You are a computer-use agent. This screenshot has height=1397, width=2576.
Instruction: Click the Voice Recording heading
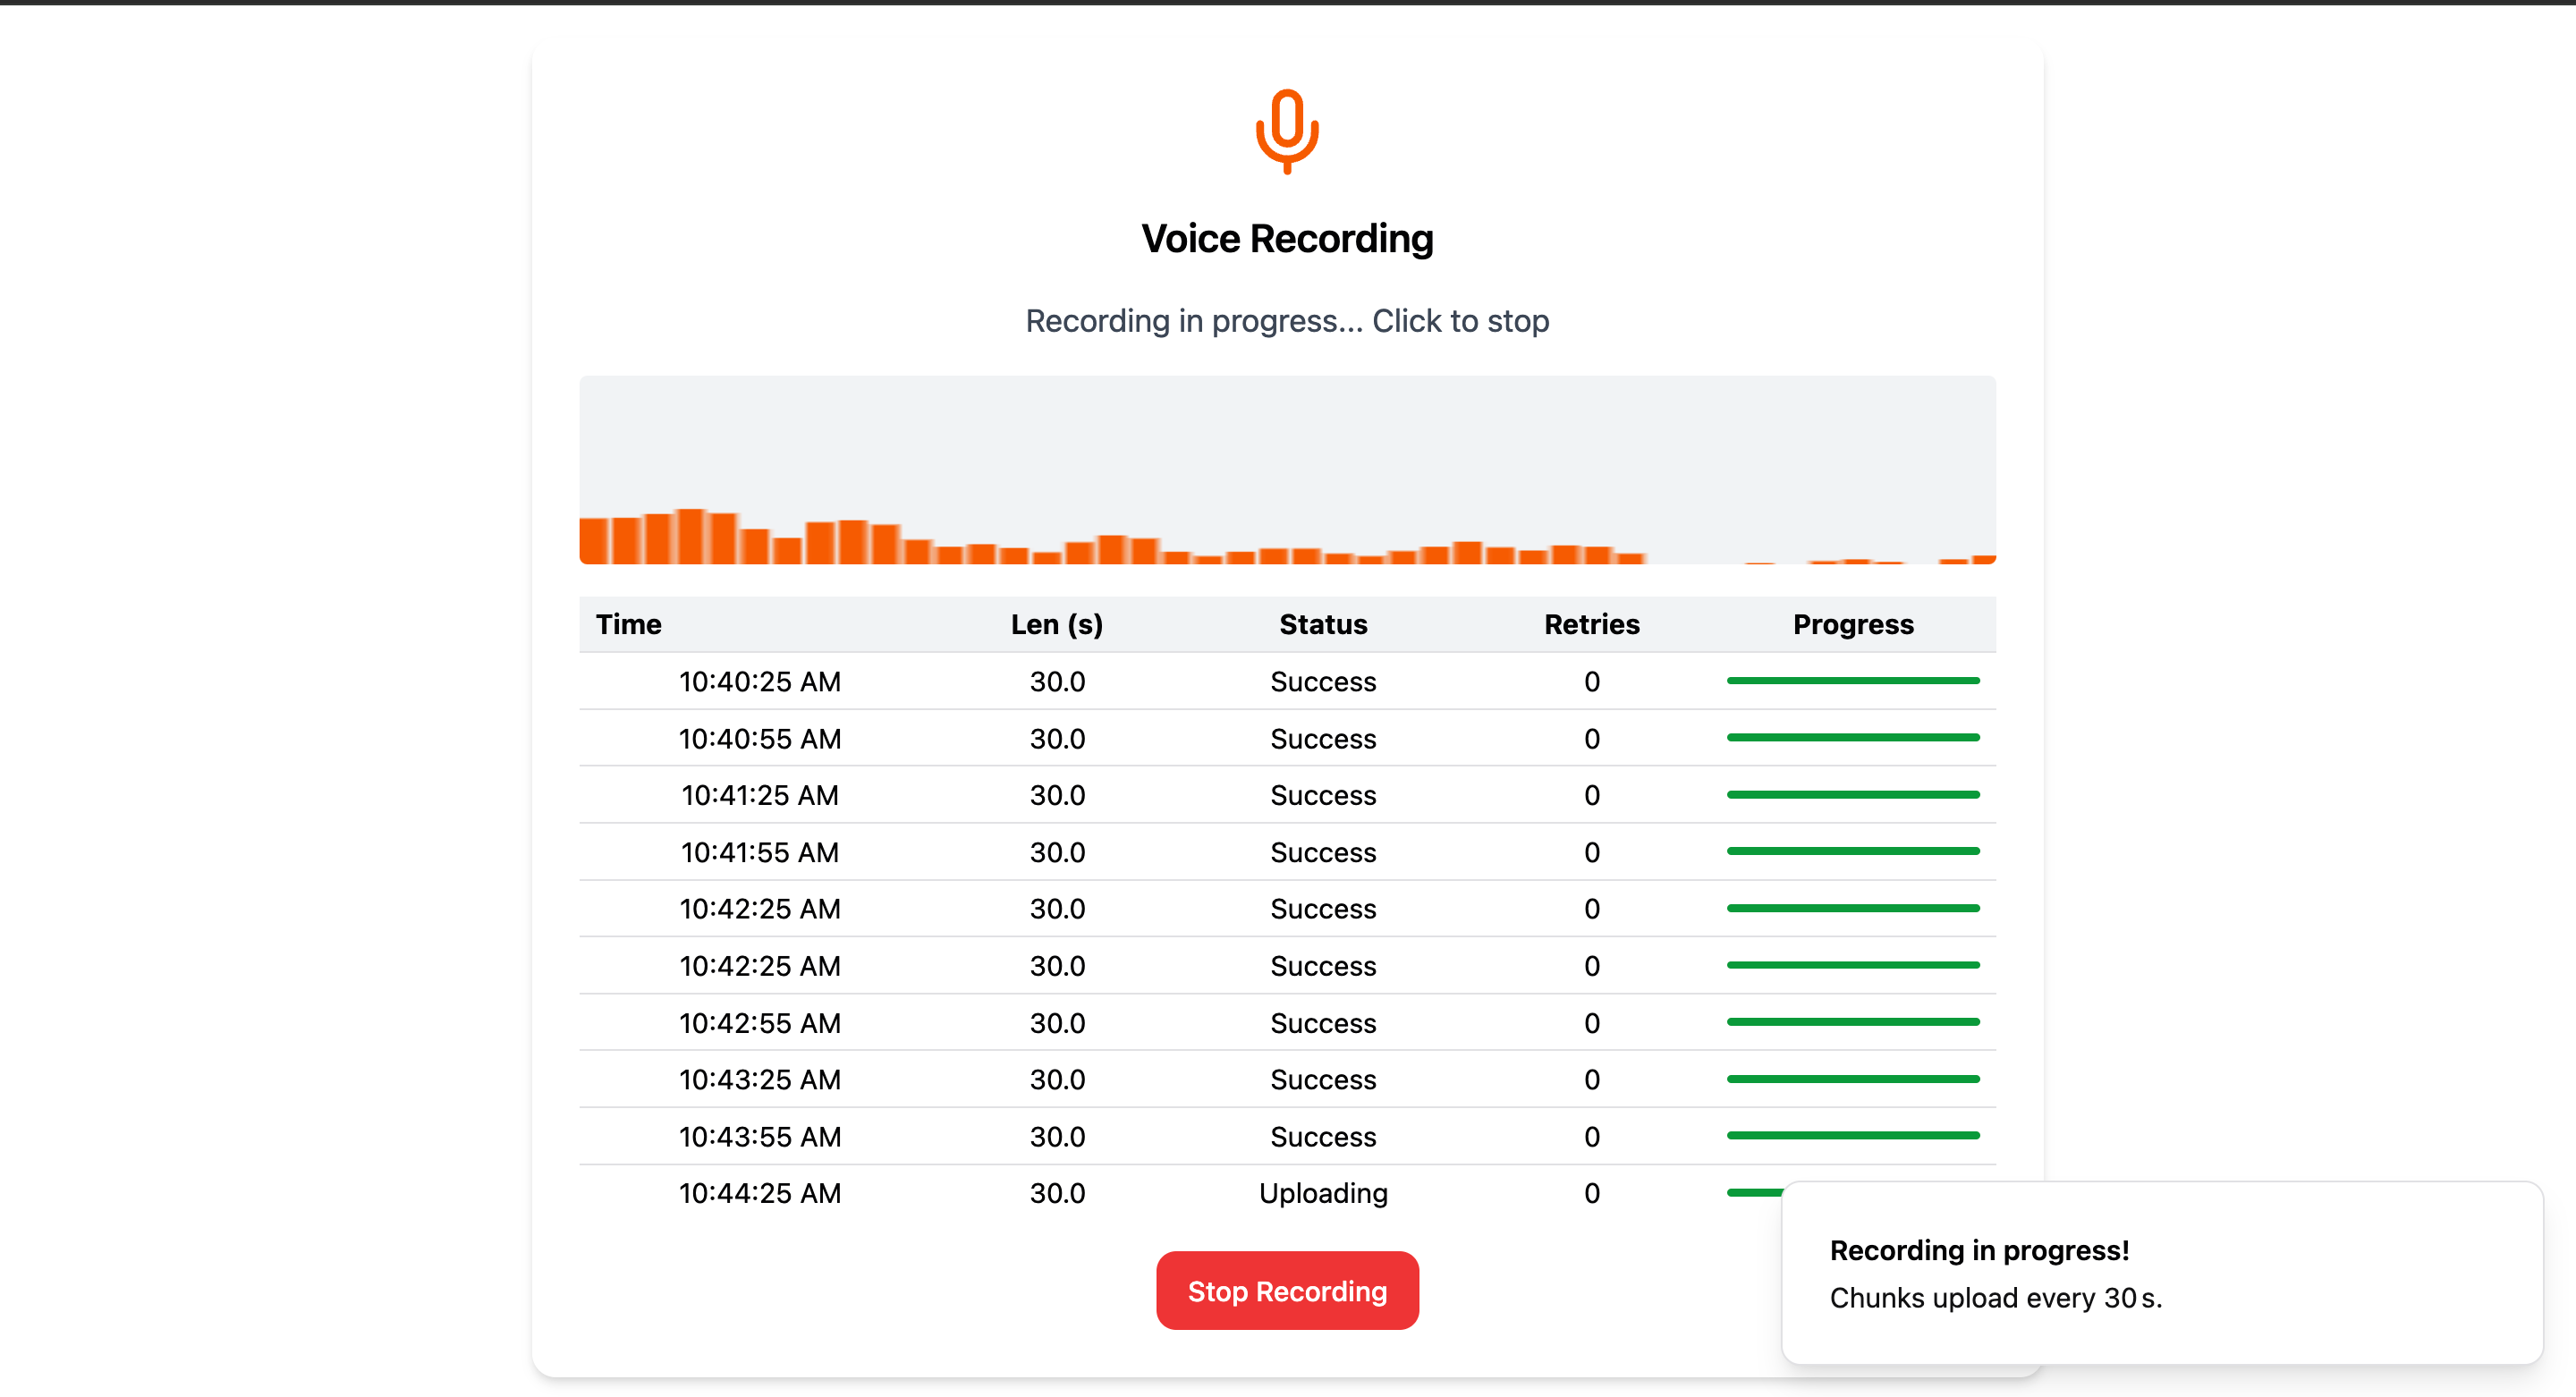[x=1287, y=239]
